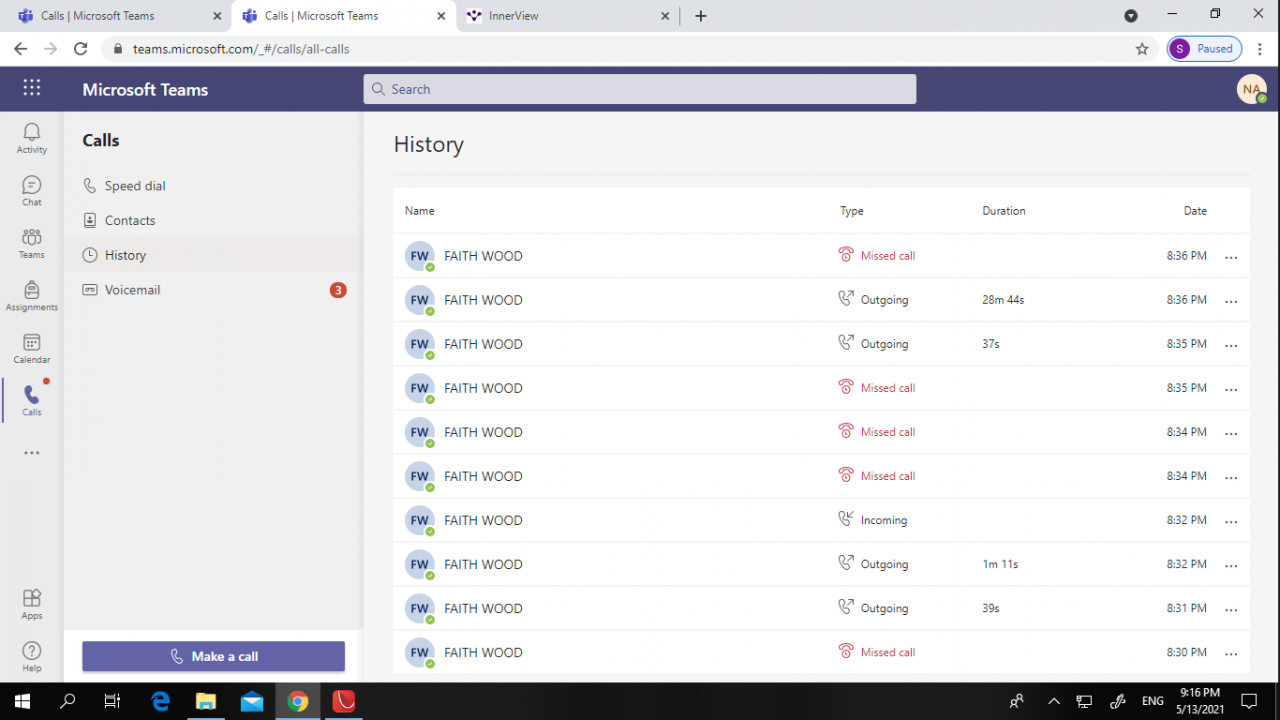Click FW avatar on the Incoming call row
This screenshot has height=720, width=1280.
(420, 520)
